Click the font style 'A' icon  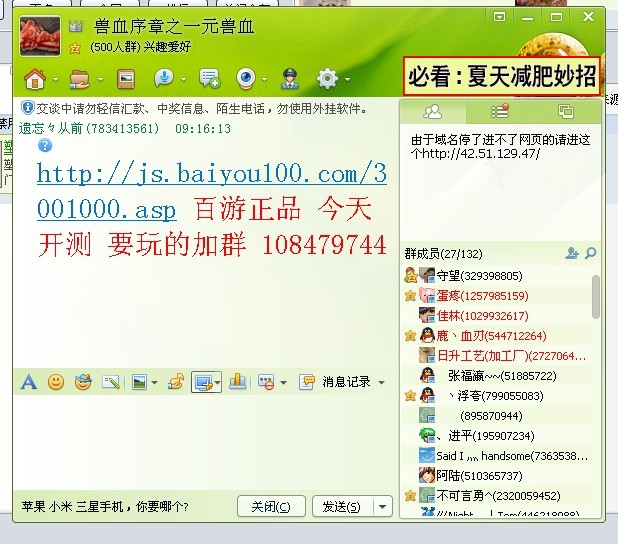pyautogui.click(x=29, y=382)
